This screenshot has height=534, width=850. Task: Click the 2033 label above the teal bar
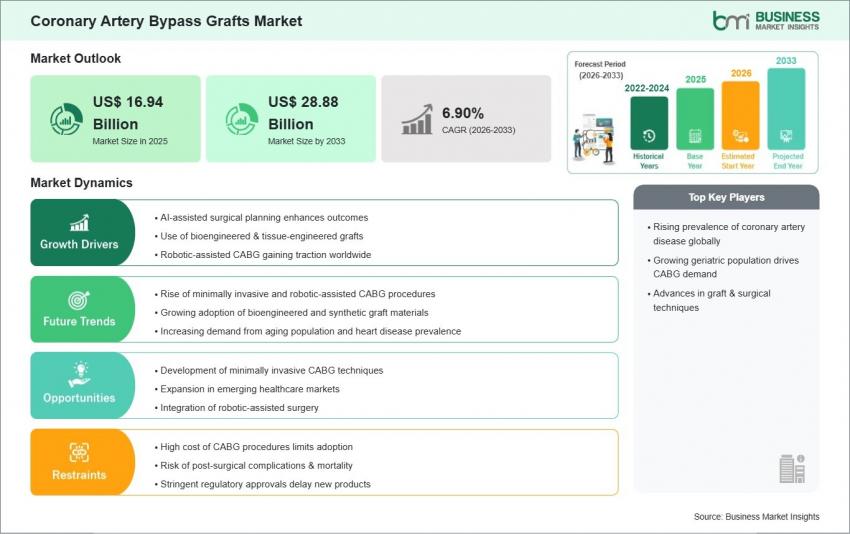786,61
